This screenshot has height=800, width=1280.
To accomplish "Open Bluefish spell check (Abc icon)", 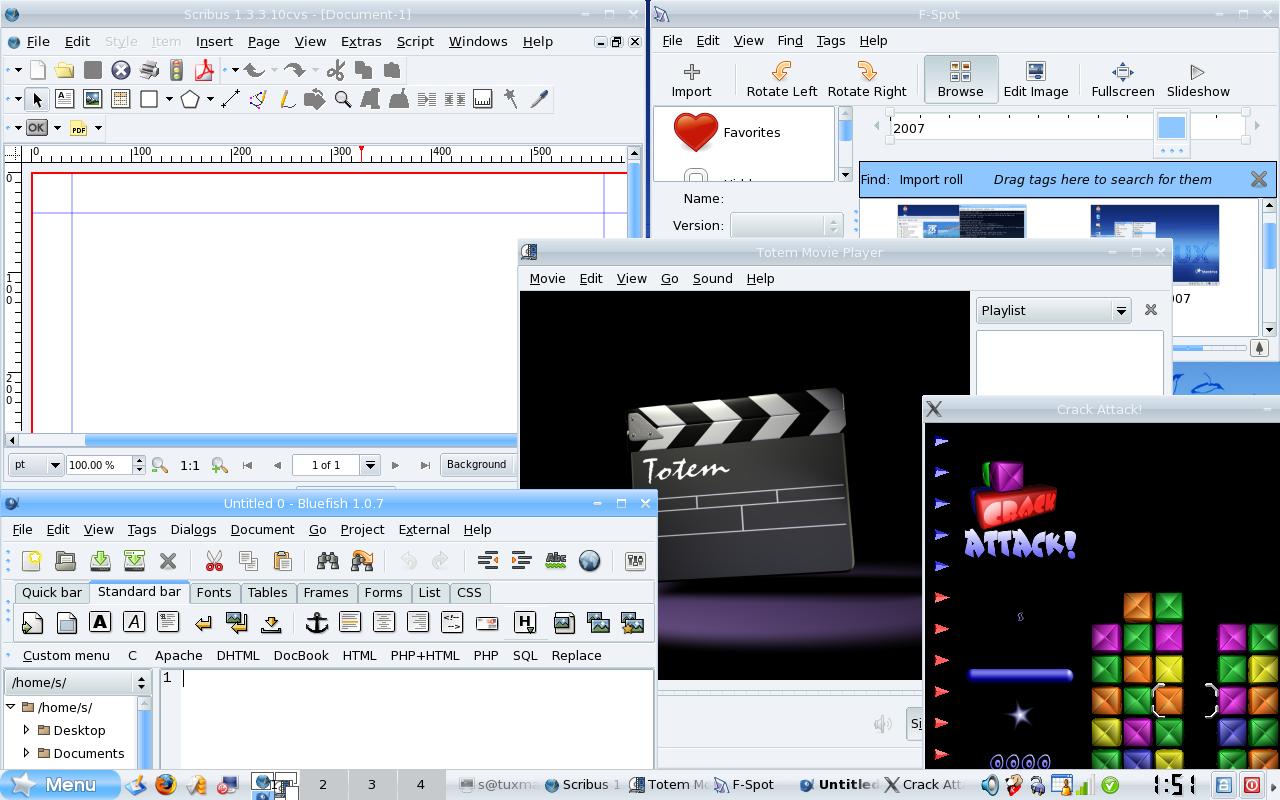I will coord(556,561).
